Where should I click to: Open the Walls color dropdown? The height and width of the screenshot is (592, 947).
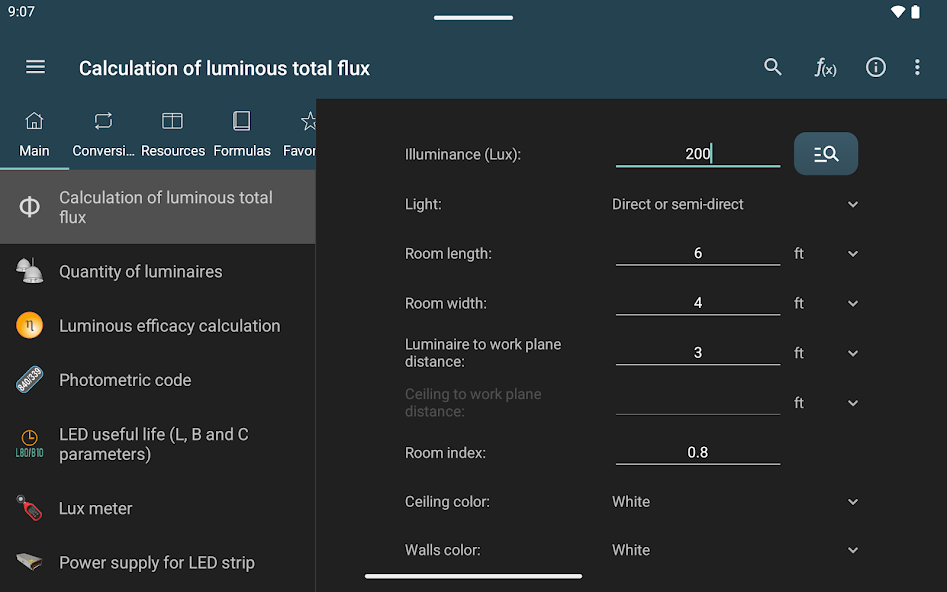pos(735,550)
